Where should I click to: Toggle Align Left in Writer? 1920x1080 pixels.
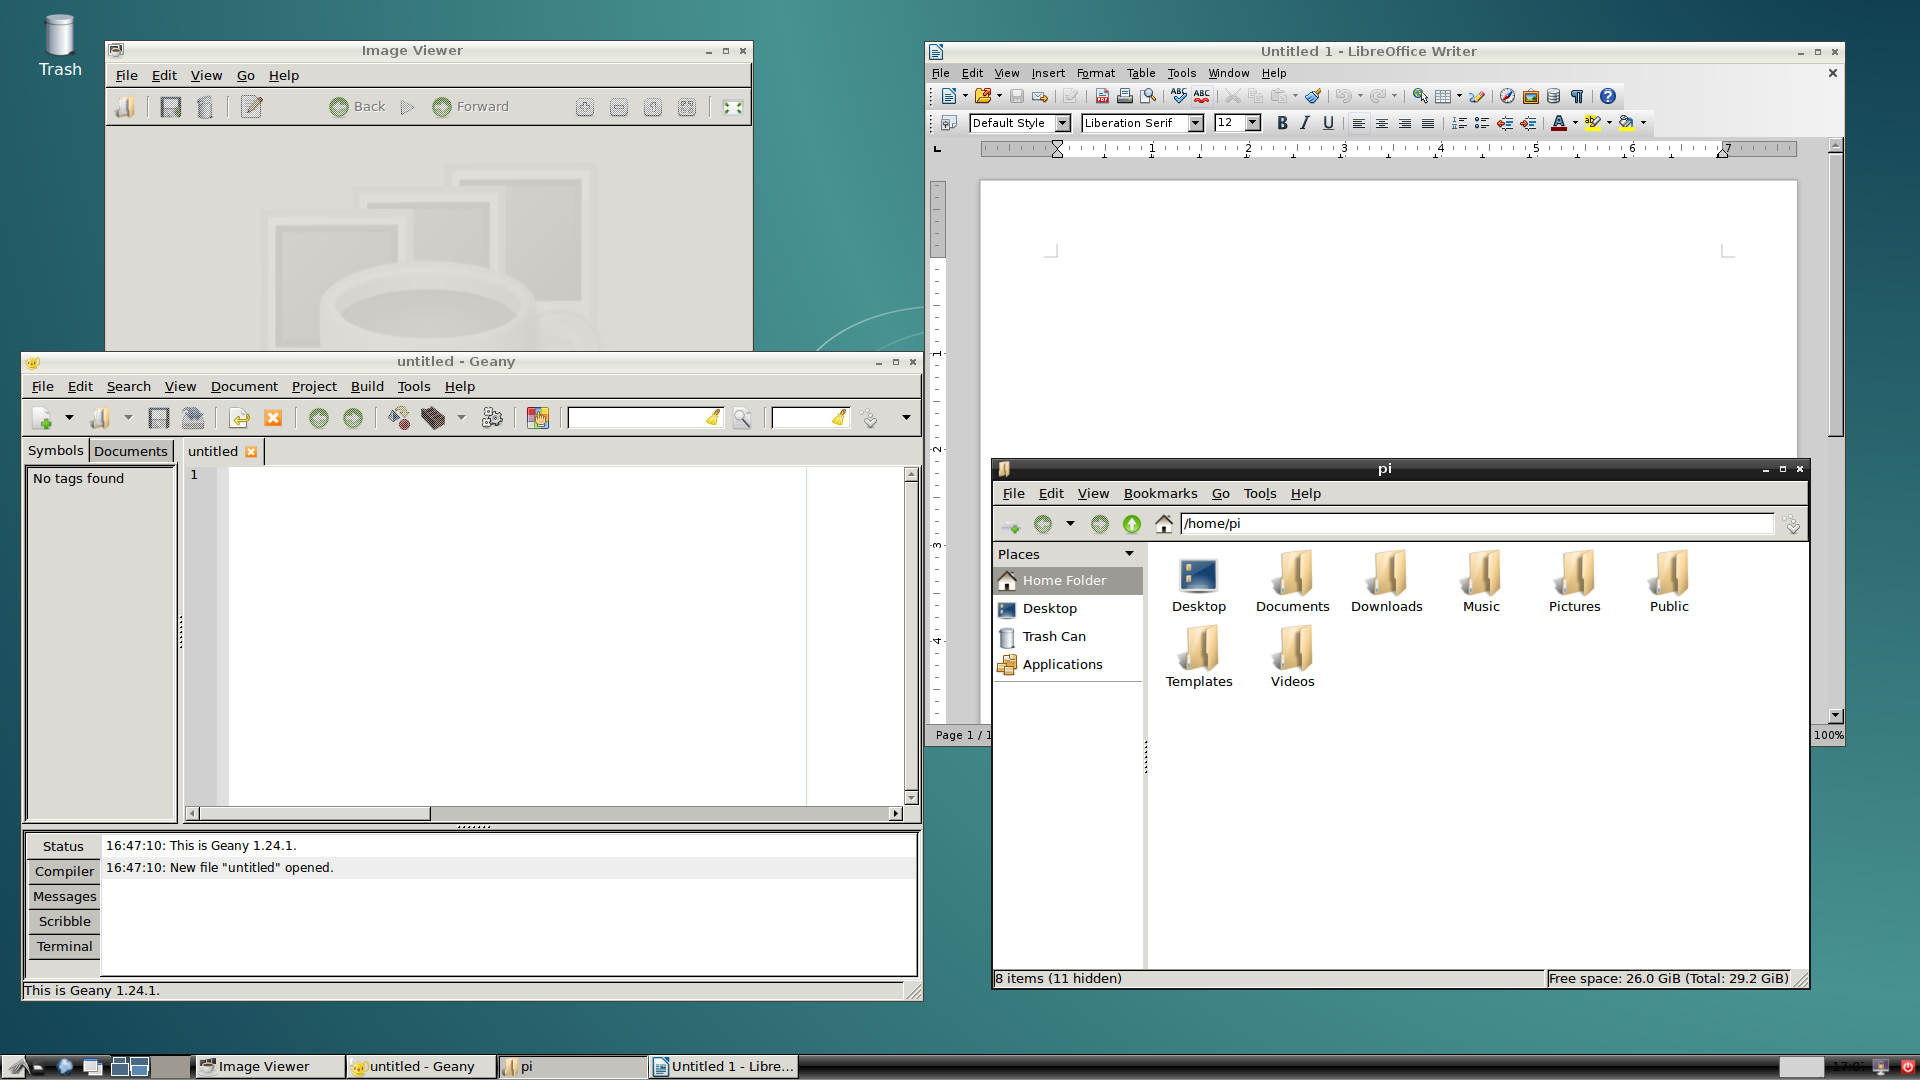1358,123
